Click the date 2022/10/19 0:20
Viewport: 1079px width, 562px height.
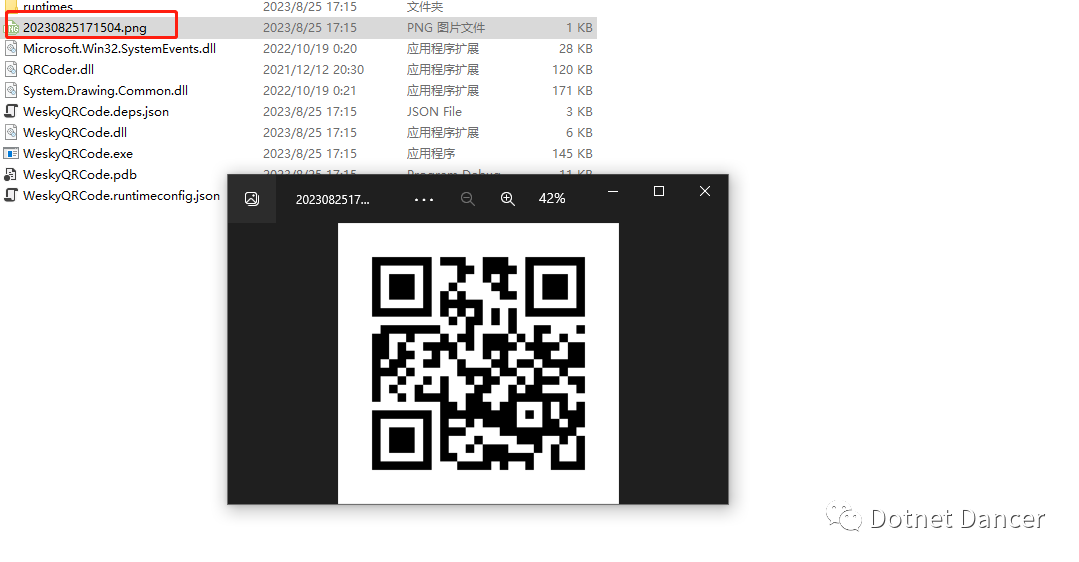310,49
